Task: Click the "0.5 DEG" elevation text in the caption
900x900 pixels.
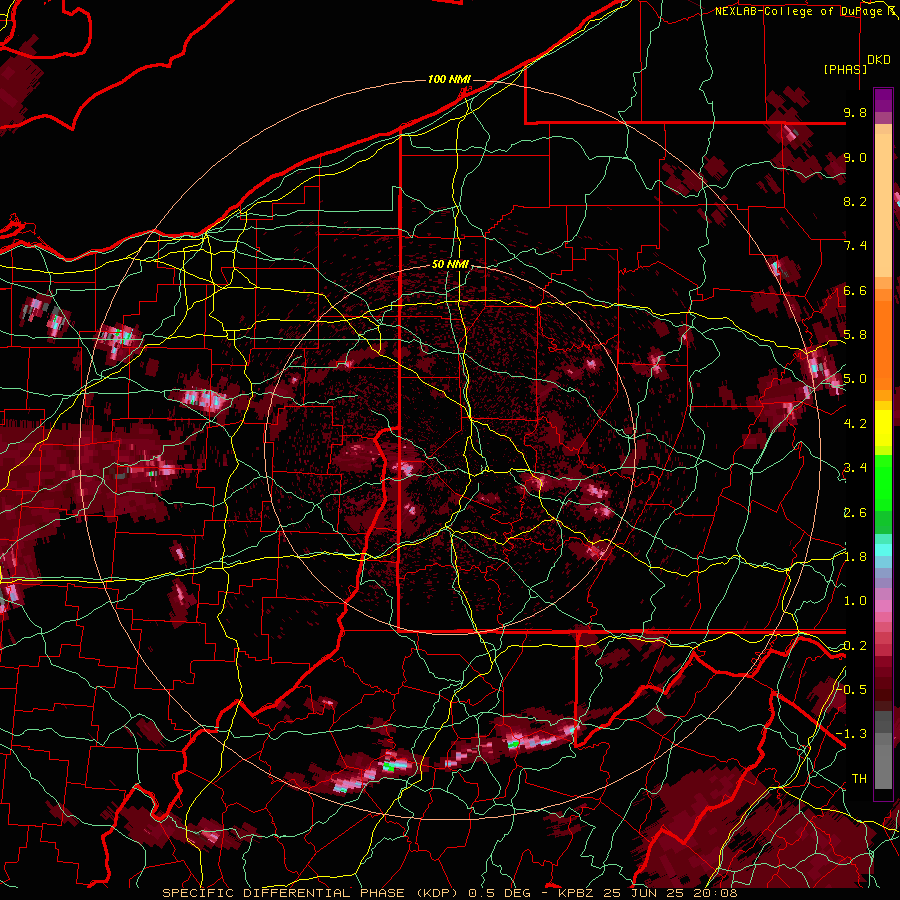Action: pyautogui.click(x=498, y=893)
